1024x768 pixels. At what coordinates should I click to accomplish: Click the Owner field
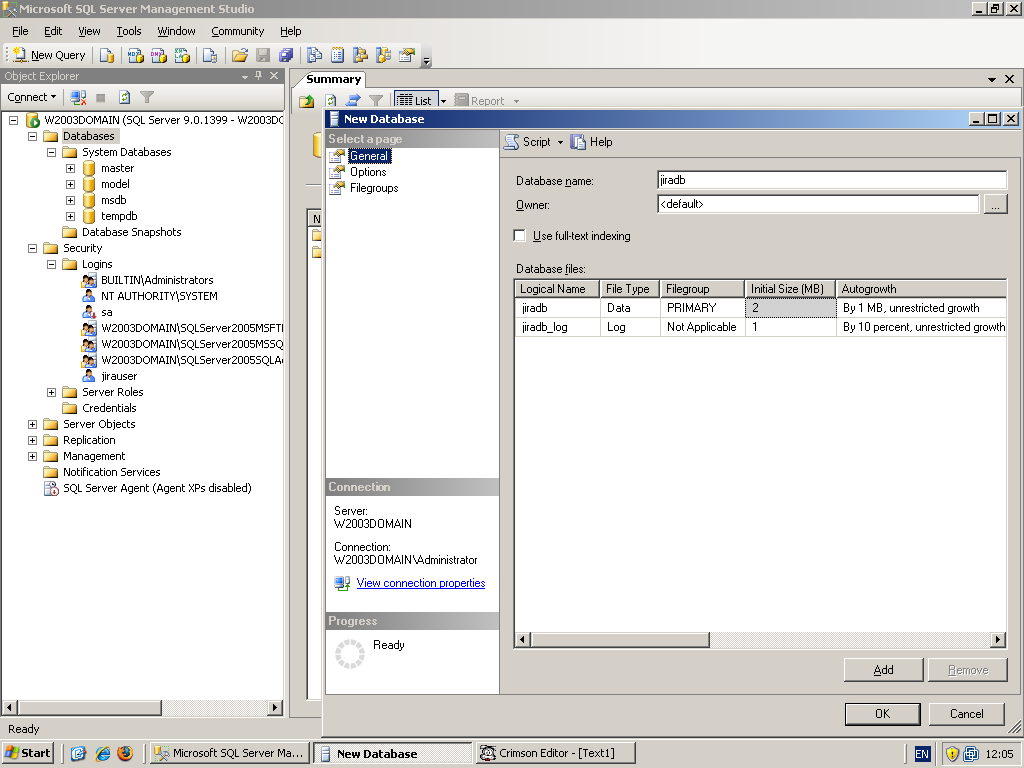coord(818,204)
